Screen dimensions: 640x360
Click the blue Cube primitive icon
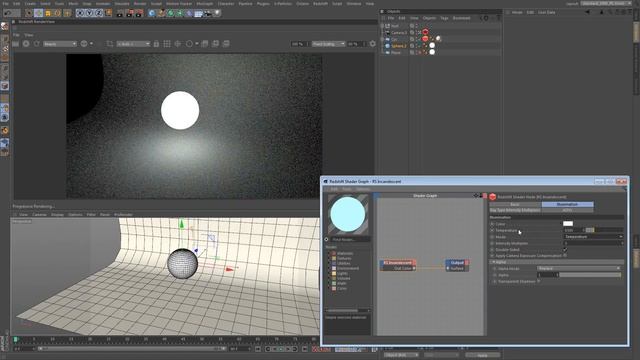(x=152, y=13)
